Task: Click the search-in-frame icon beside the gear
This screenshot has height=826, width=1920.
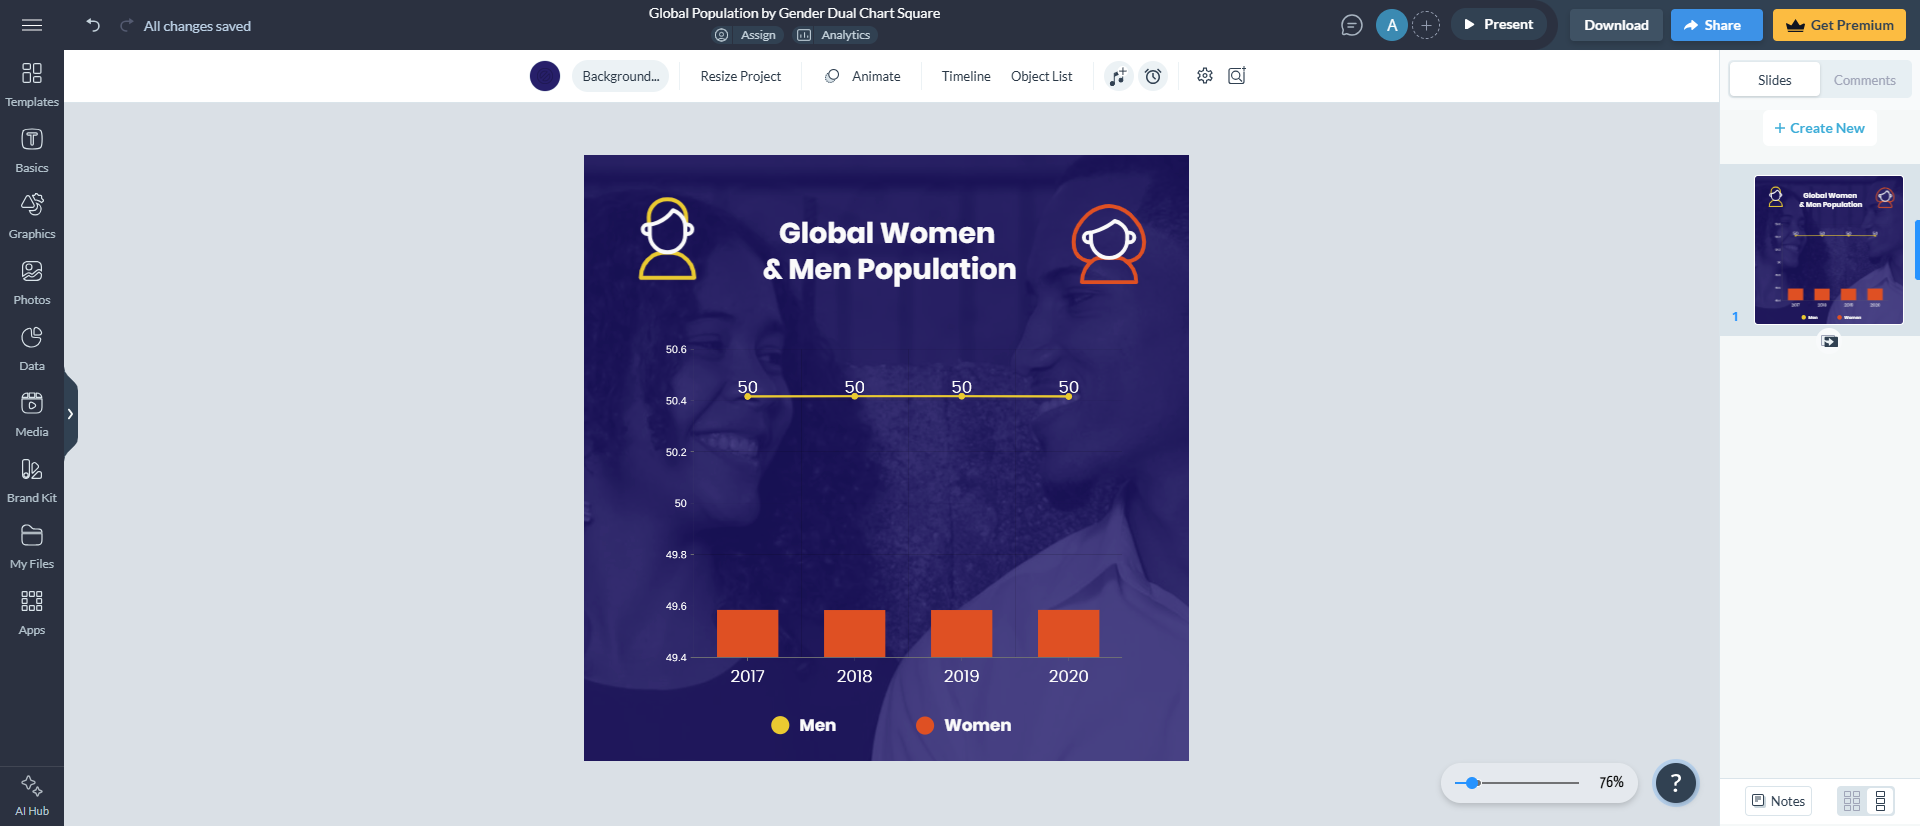Action: [1237, 76]
